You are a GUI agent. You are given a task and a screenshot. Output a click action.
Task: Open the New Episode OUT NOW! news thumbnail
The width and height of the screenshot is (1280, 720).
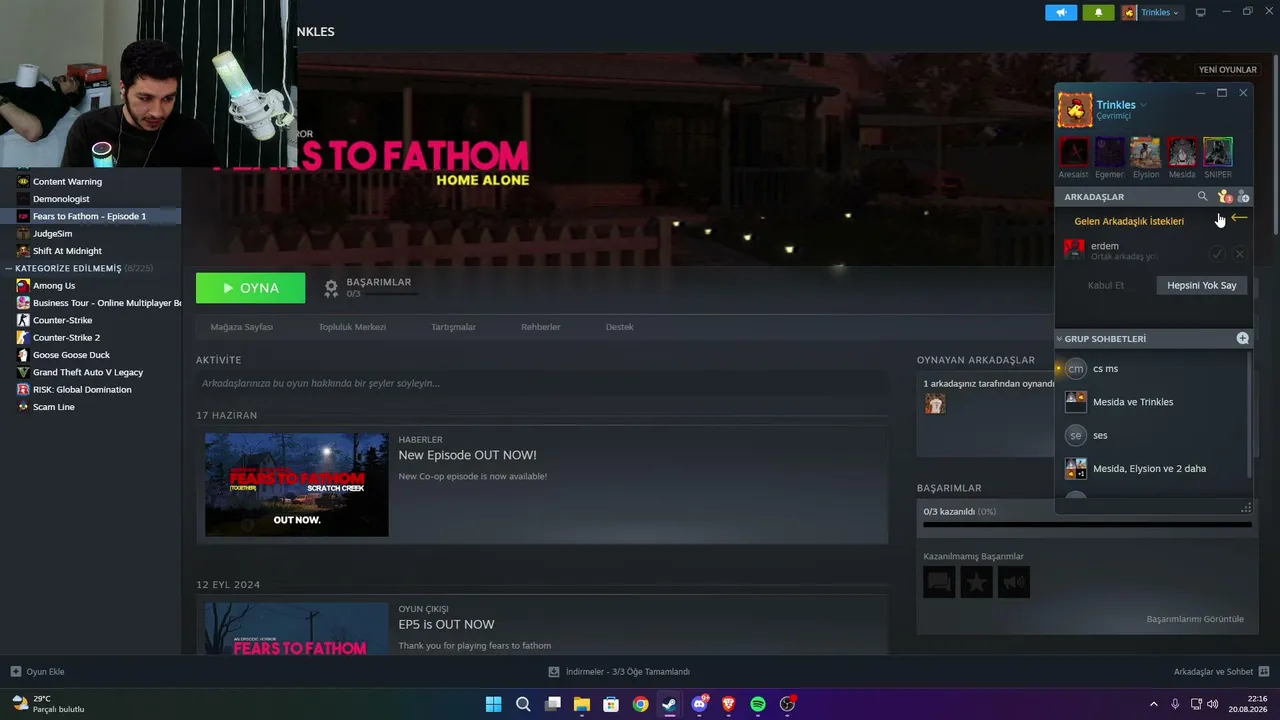point(296,484)
